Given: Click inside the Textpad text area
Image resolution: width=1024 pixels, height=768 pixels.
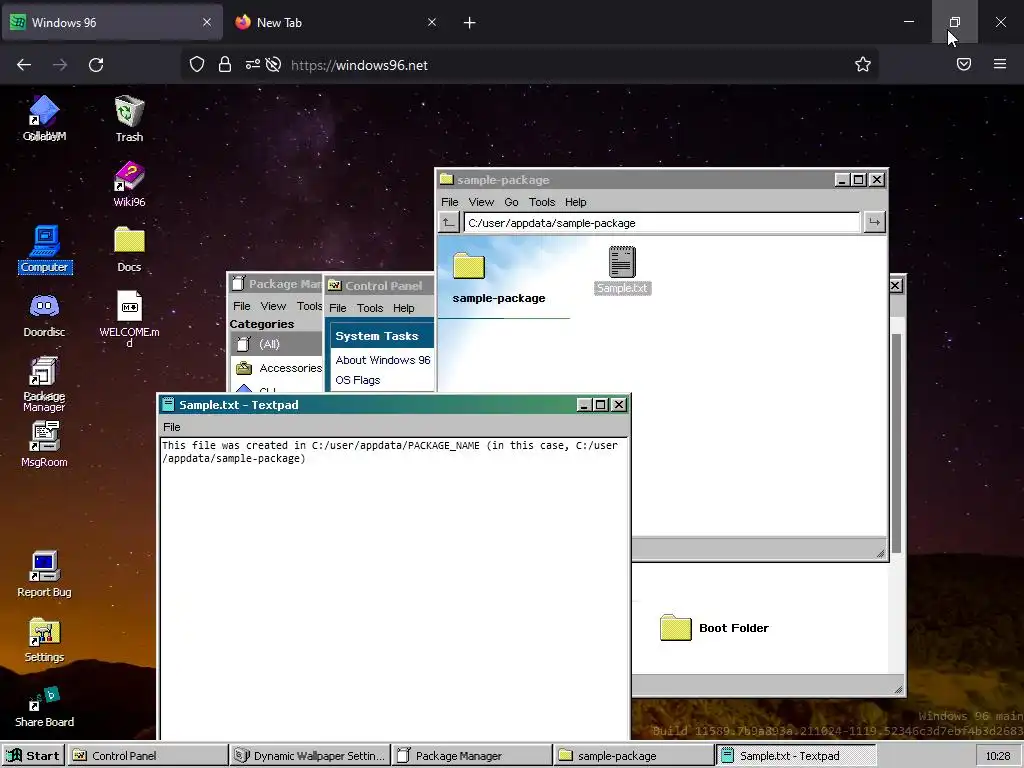Looking at the screenshot, I should [394, 588].
